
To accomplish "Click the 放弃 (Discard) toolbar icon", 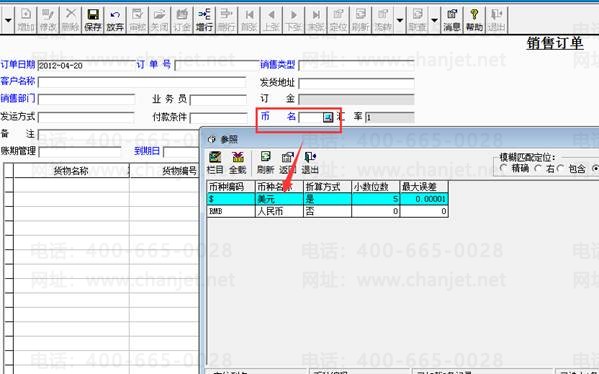I will (x=115, y=20).
